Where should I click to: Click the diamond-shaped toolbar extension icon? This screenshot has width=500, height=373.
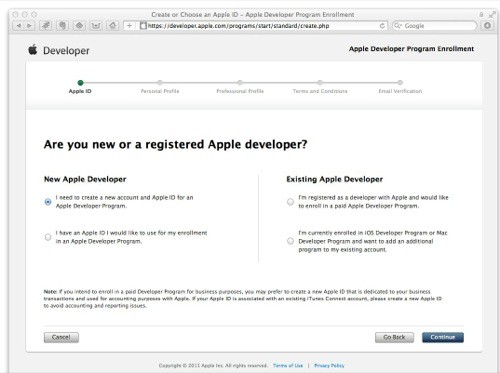tap(79, 26)
